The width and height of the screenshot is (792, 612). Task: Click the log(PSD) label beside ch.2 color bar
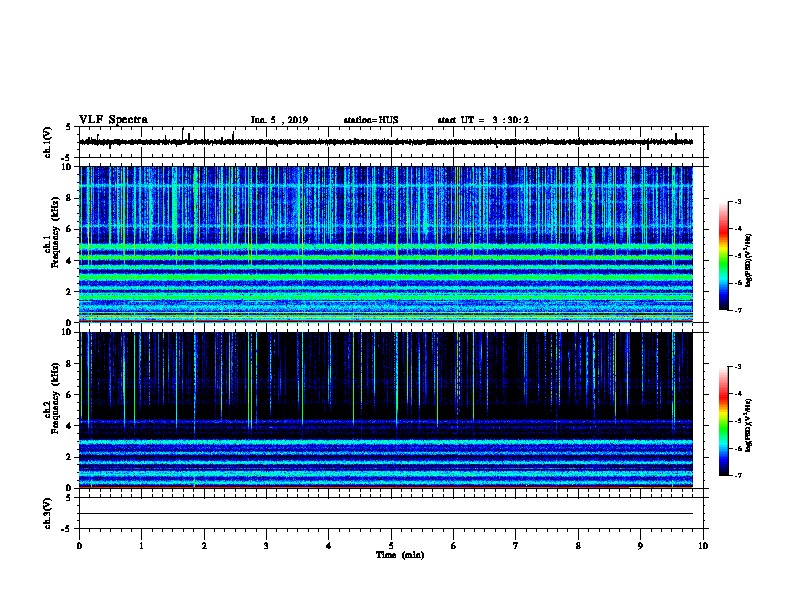(x=749, y=425)
